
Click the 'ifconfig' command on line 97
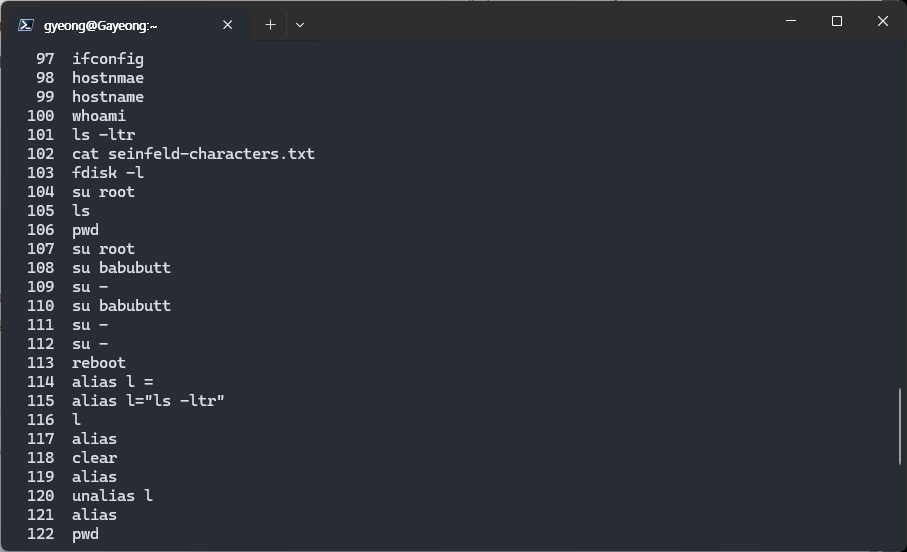coord(108,59)
